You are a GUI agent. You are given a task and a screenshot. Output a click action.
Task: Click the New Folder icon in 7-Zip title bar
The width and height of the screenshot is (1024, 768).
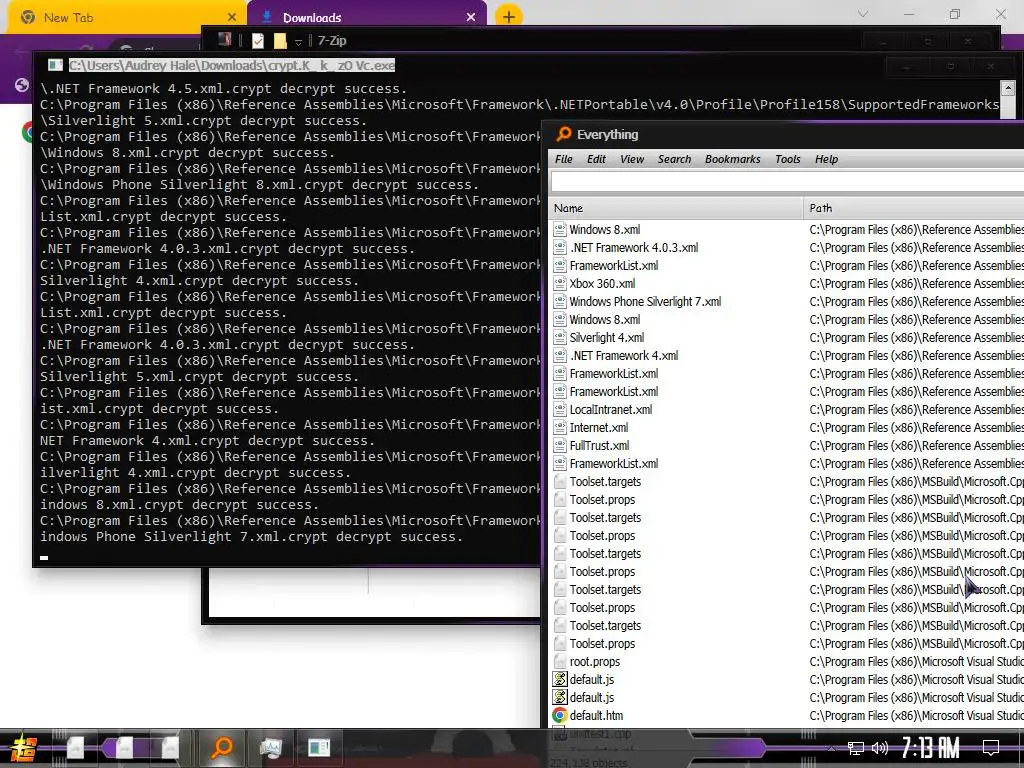280,40
